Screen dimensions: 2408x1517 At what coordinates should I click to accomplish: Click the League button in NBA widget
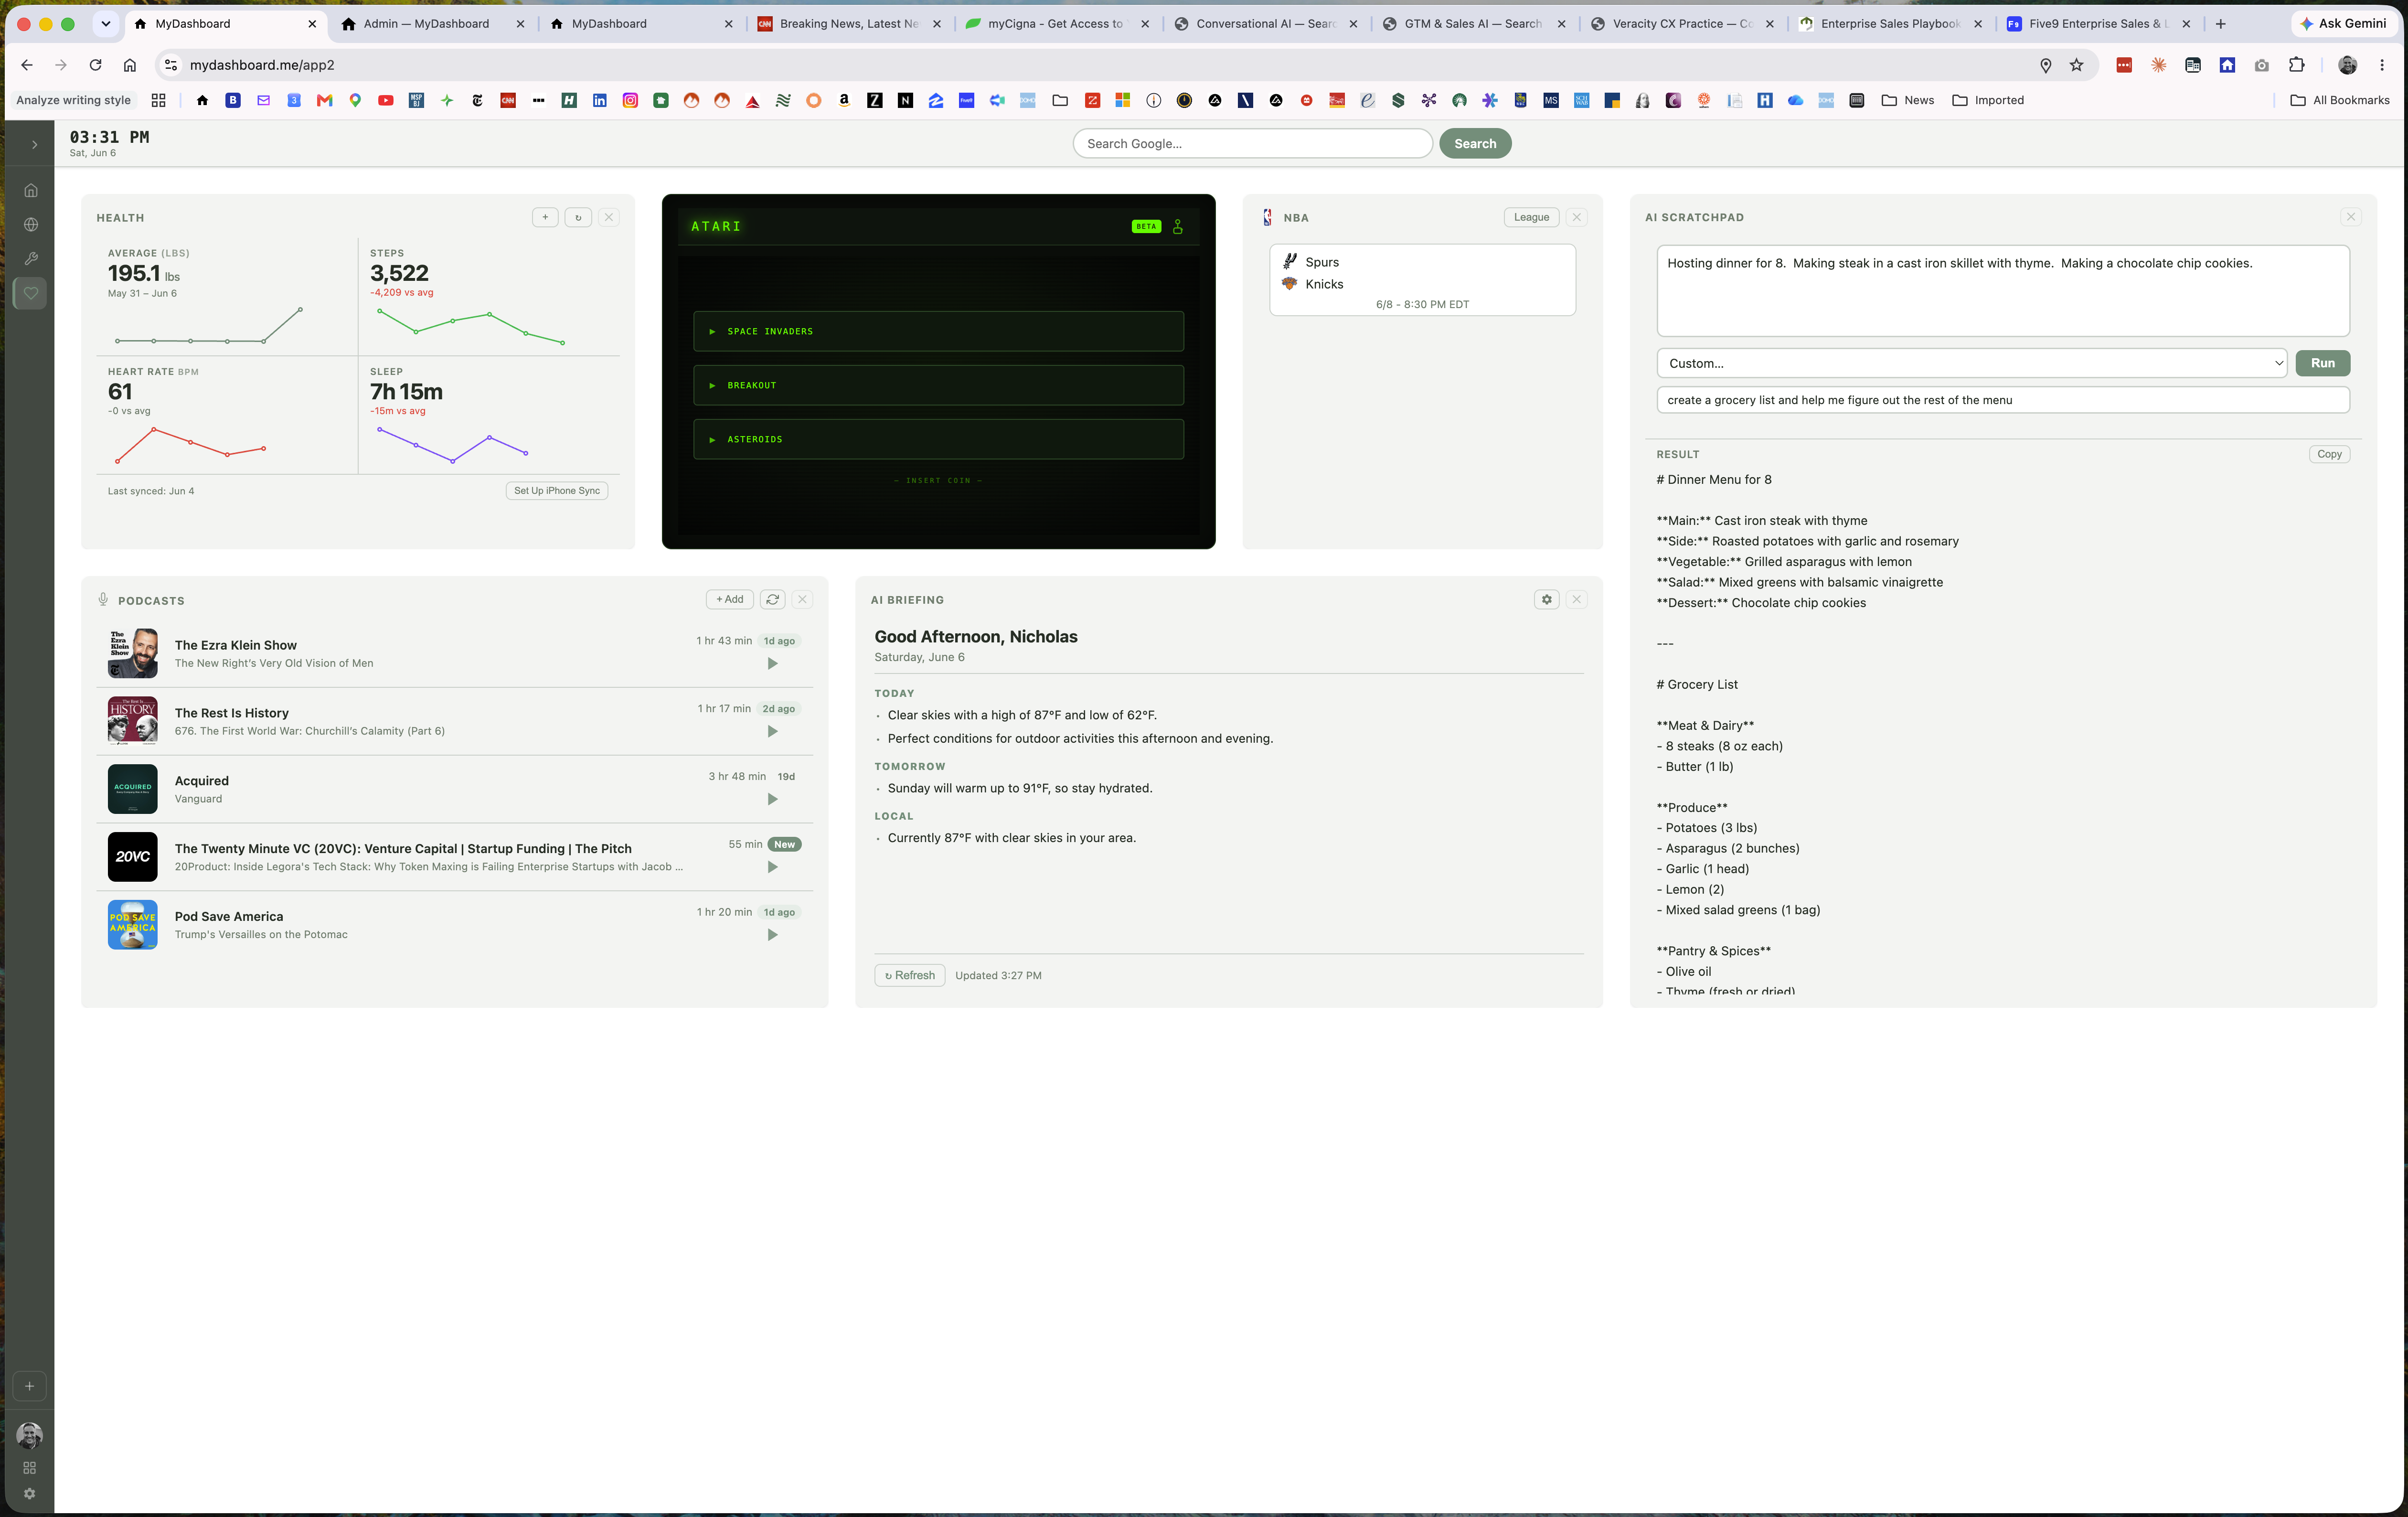point(1531,217)
